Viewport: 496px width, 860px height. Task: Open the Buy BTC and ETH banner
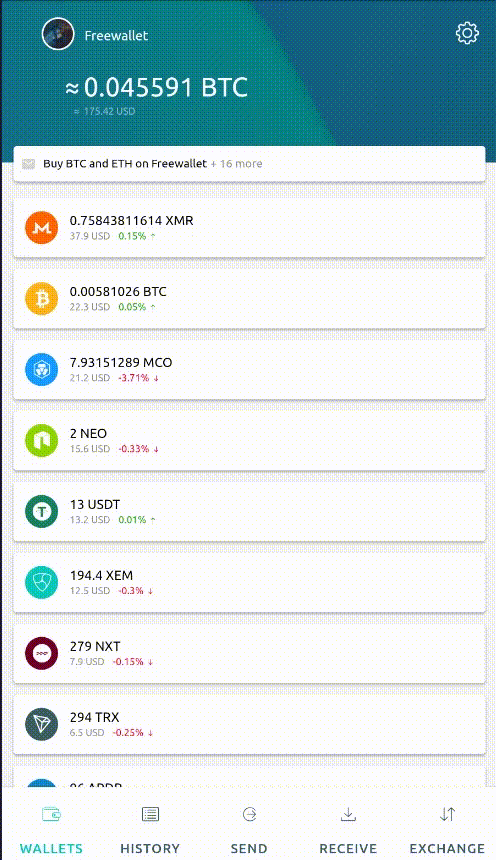tap(249, 163)
